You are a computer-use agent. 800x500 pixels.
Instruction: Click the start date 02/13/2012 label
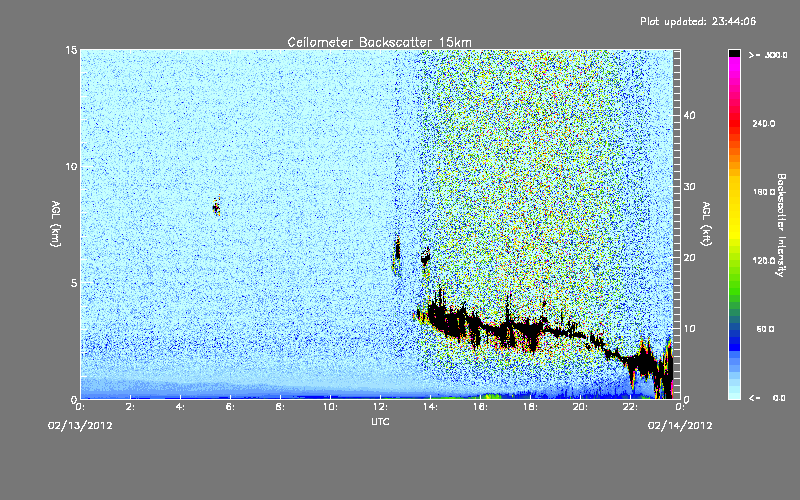tap(80, 426)
